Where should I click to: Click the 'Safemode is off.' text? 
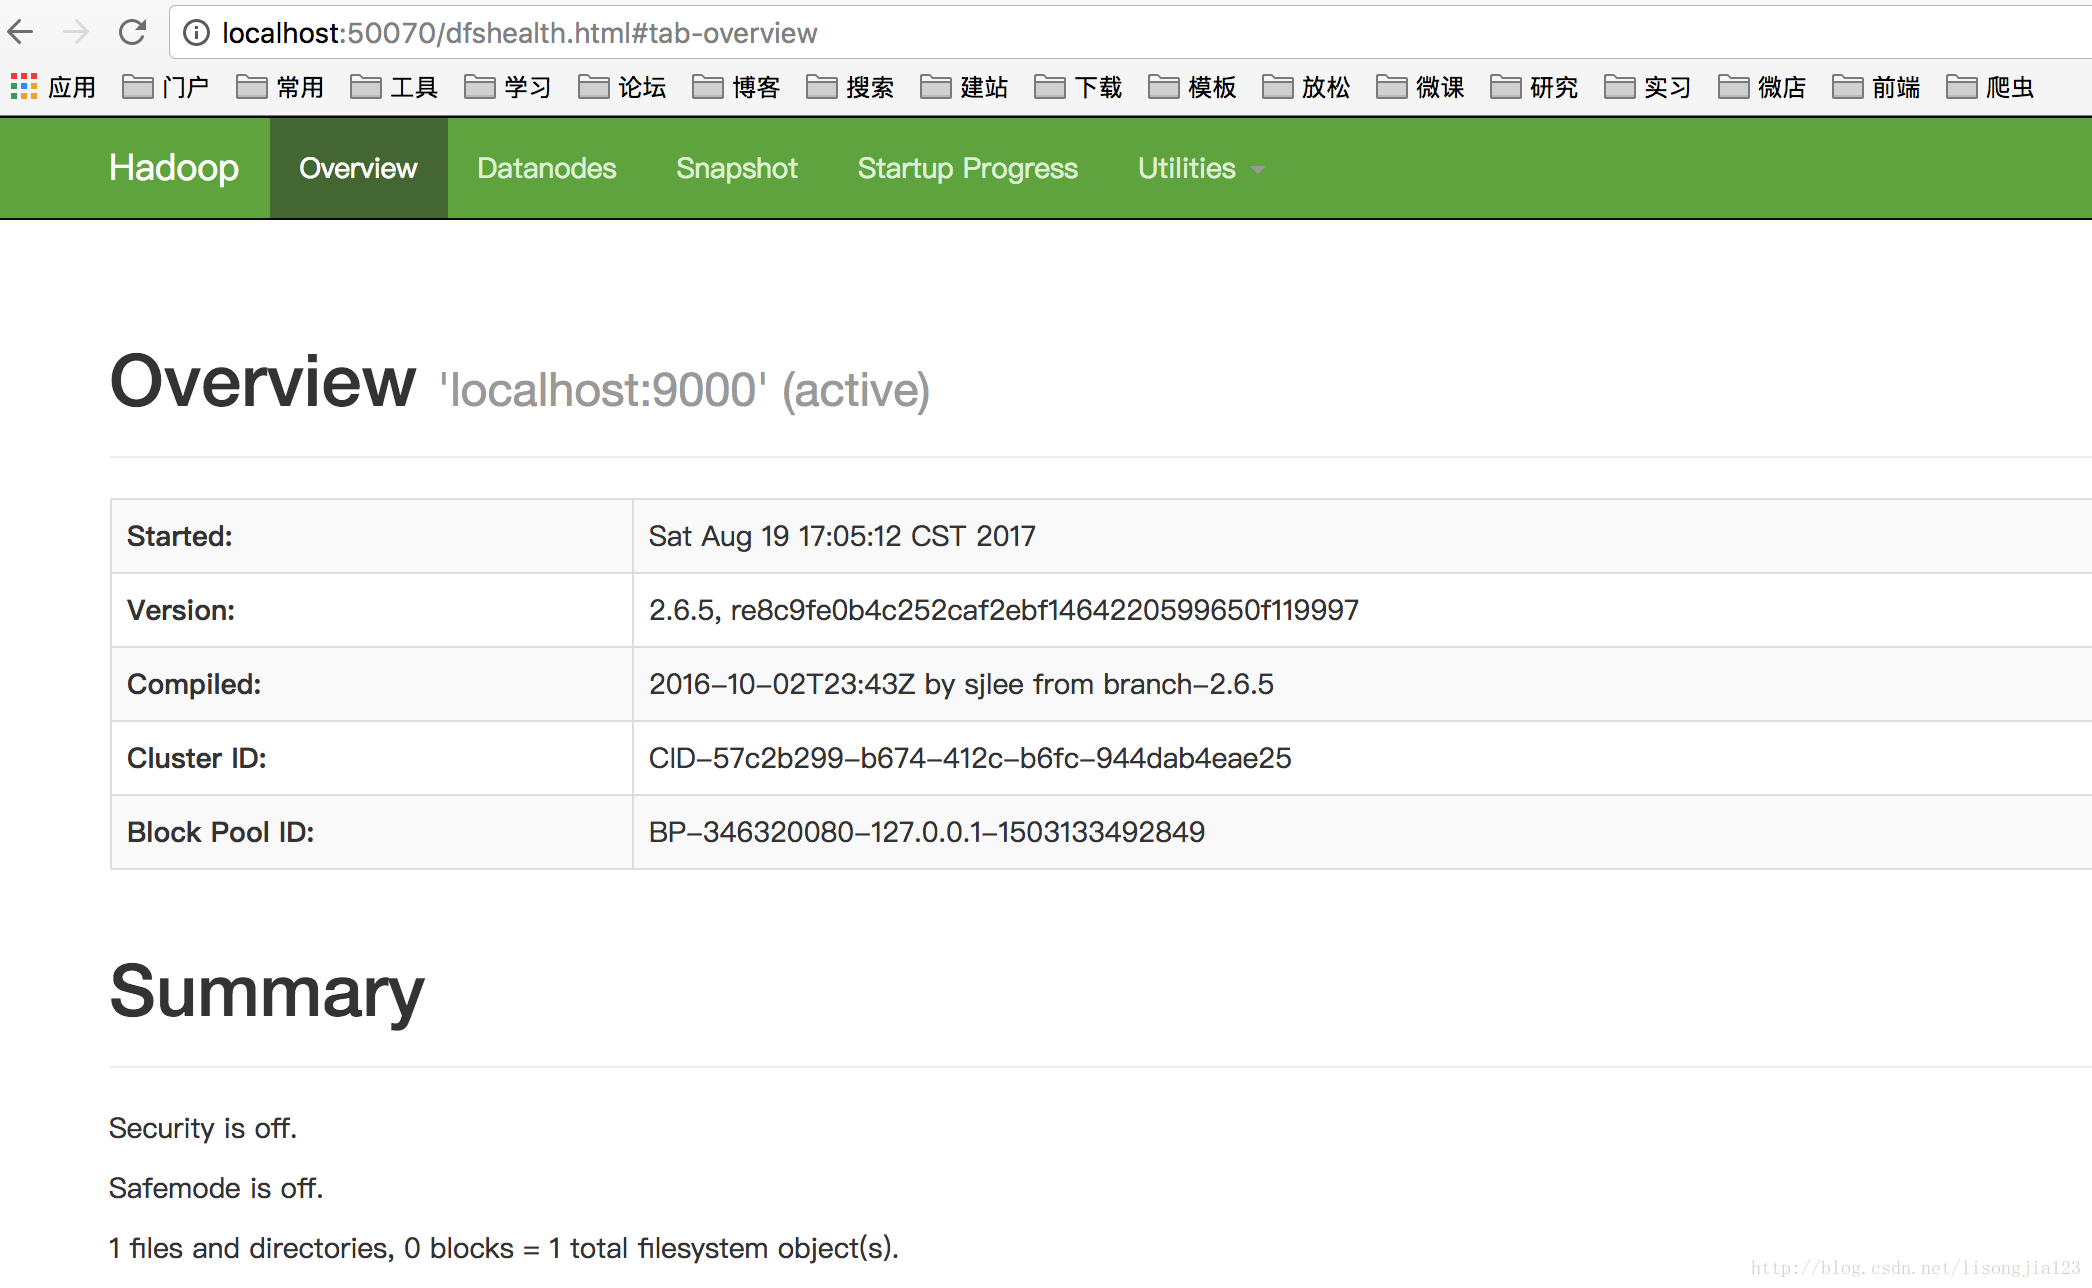coord(216,1188)
